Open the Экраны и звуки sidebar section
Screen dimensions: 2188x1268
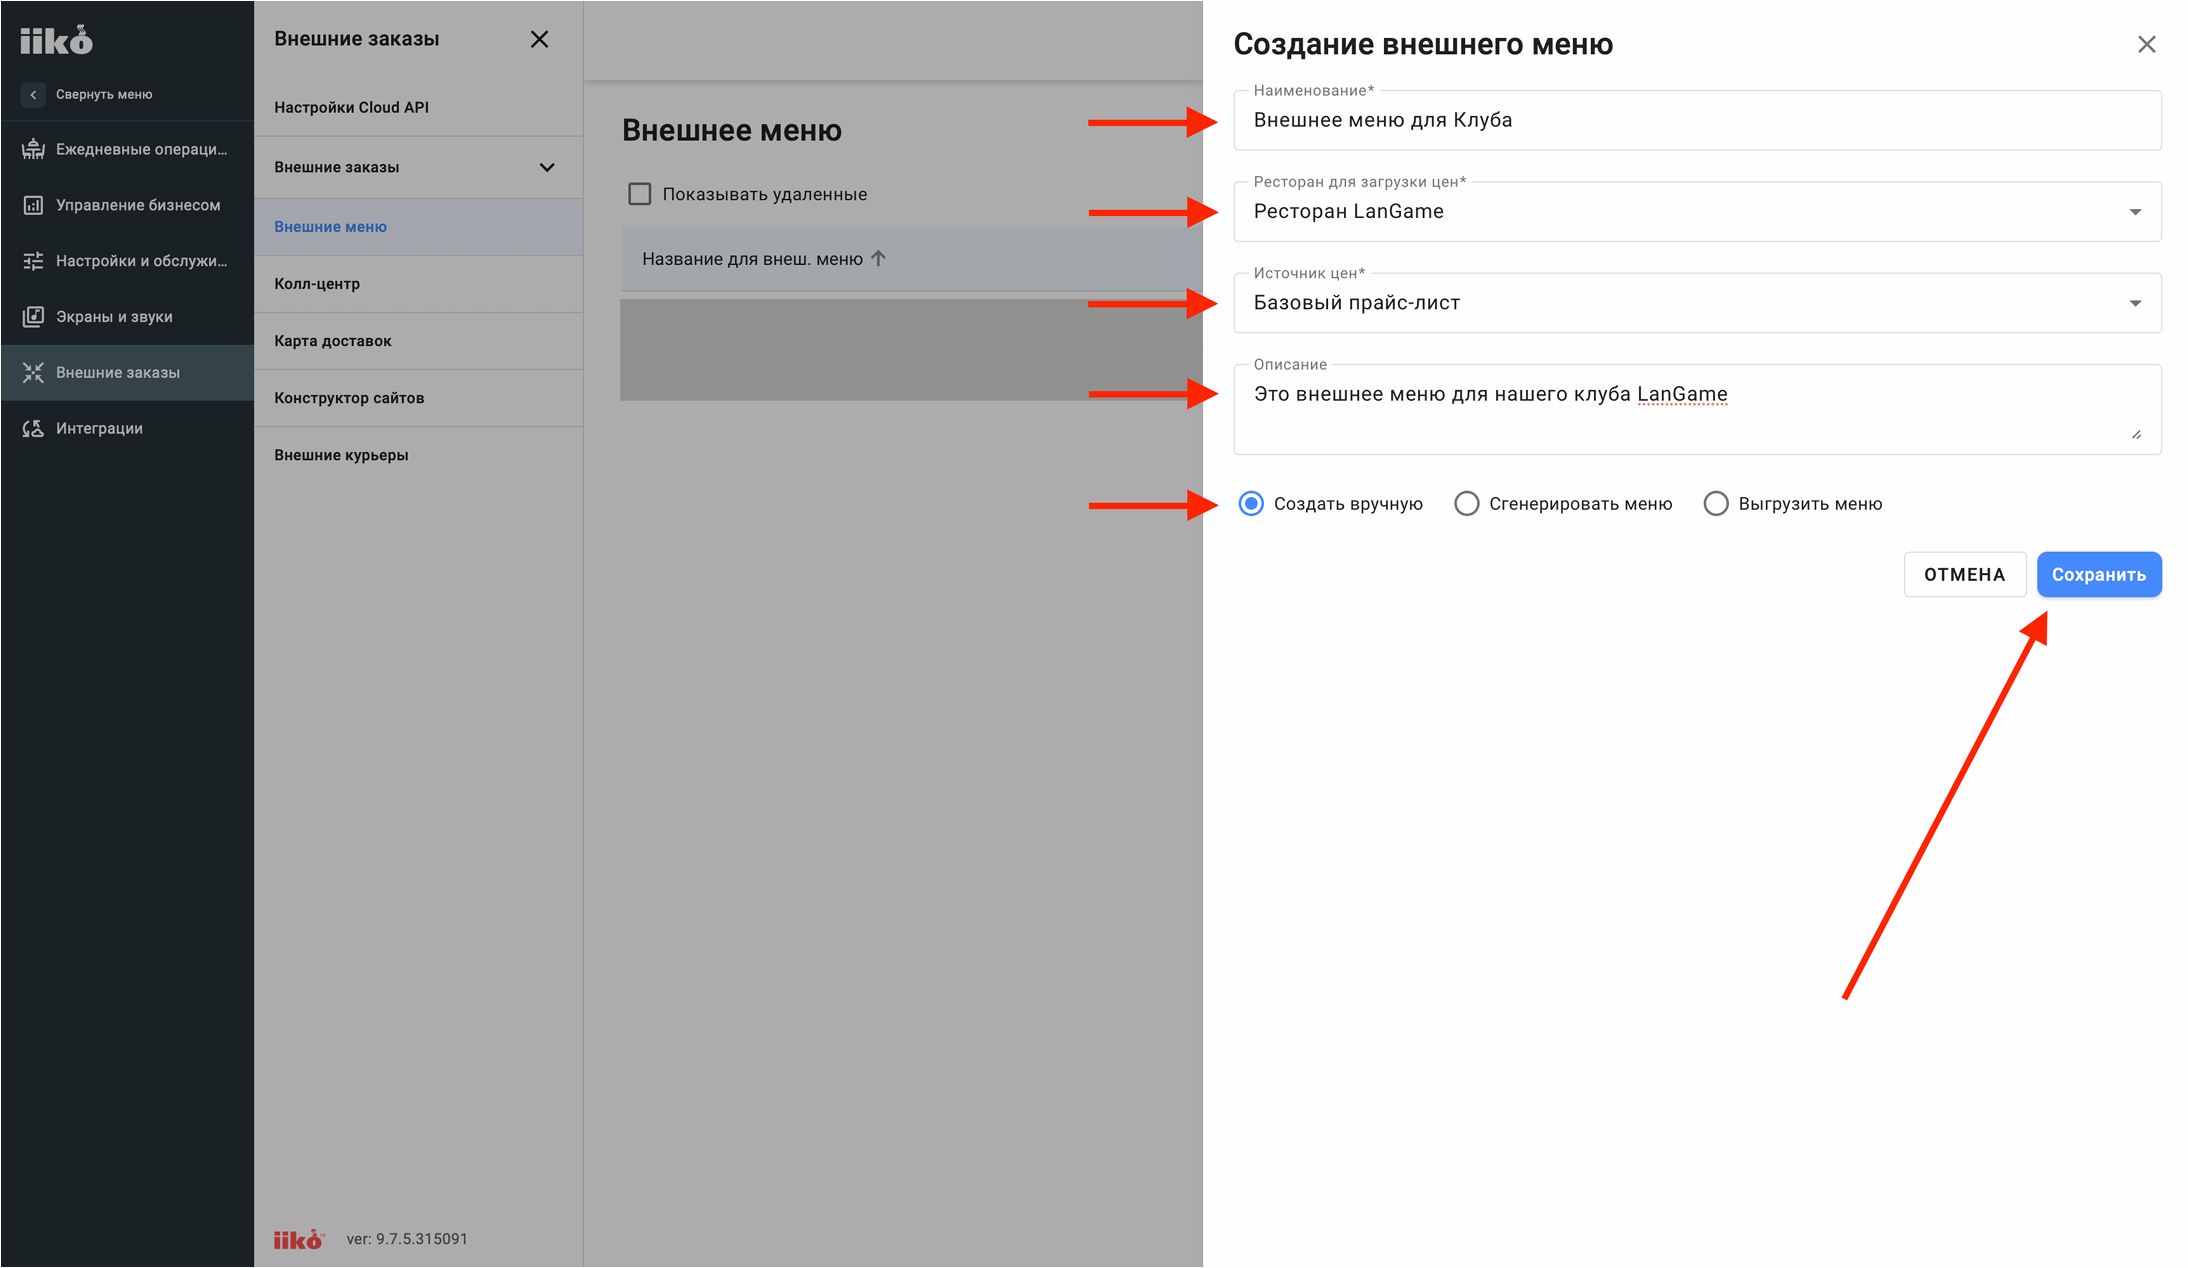(x=127, y=317)
